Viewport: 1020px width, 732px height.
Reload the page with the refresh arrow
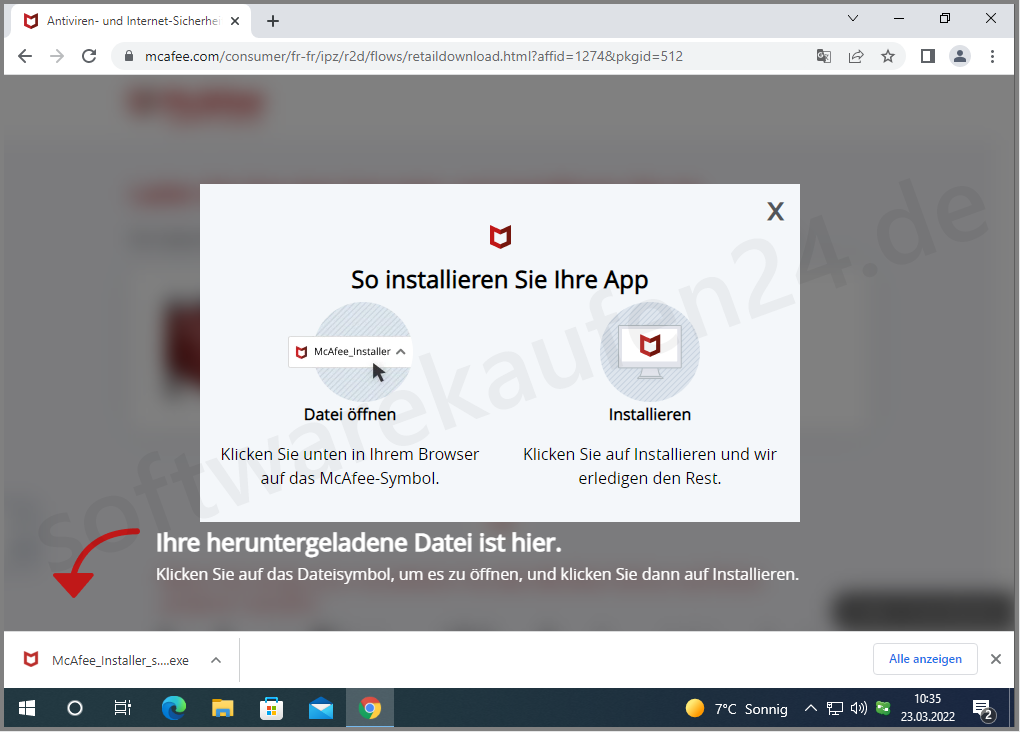coord(88,56)
